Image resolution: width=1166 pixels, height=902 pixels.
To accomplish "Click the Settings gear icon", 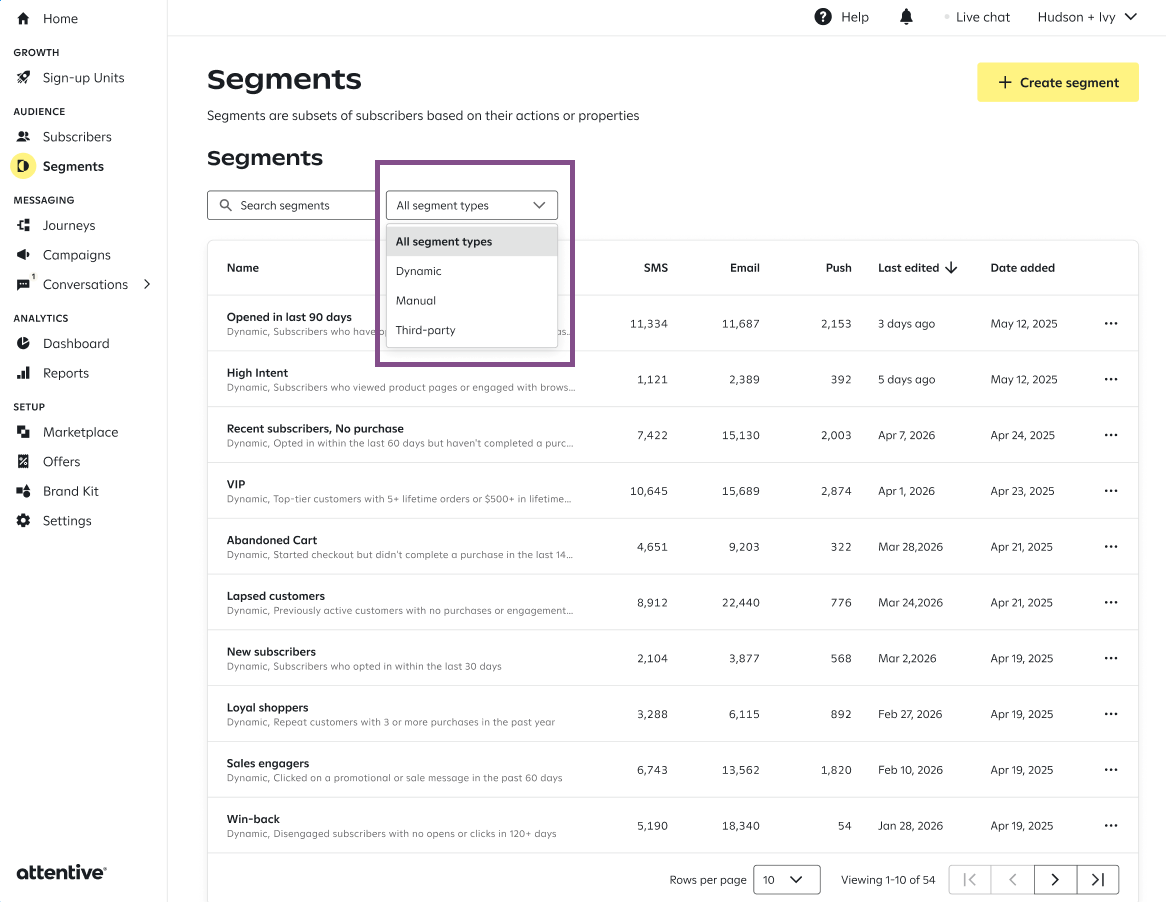I will point(23,521).
